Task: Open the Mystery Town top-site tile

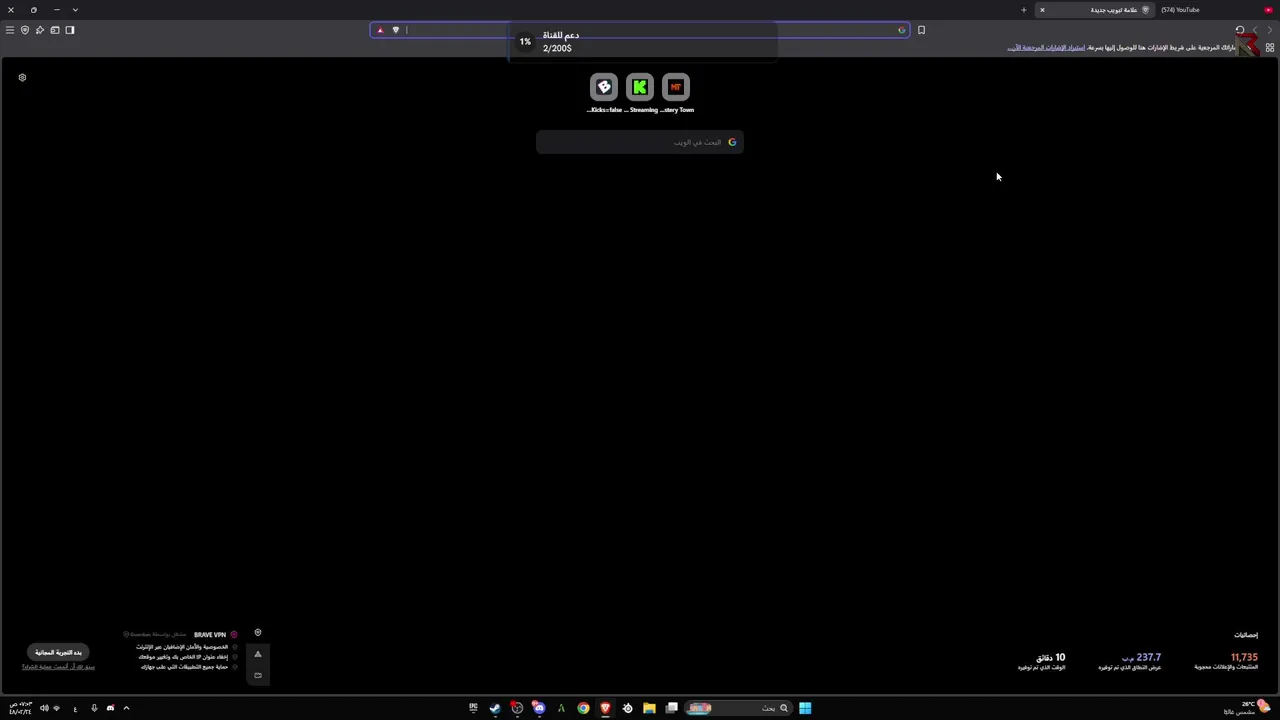Action: (x=676, y=87)
